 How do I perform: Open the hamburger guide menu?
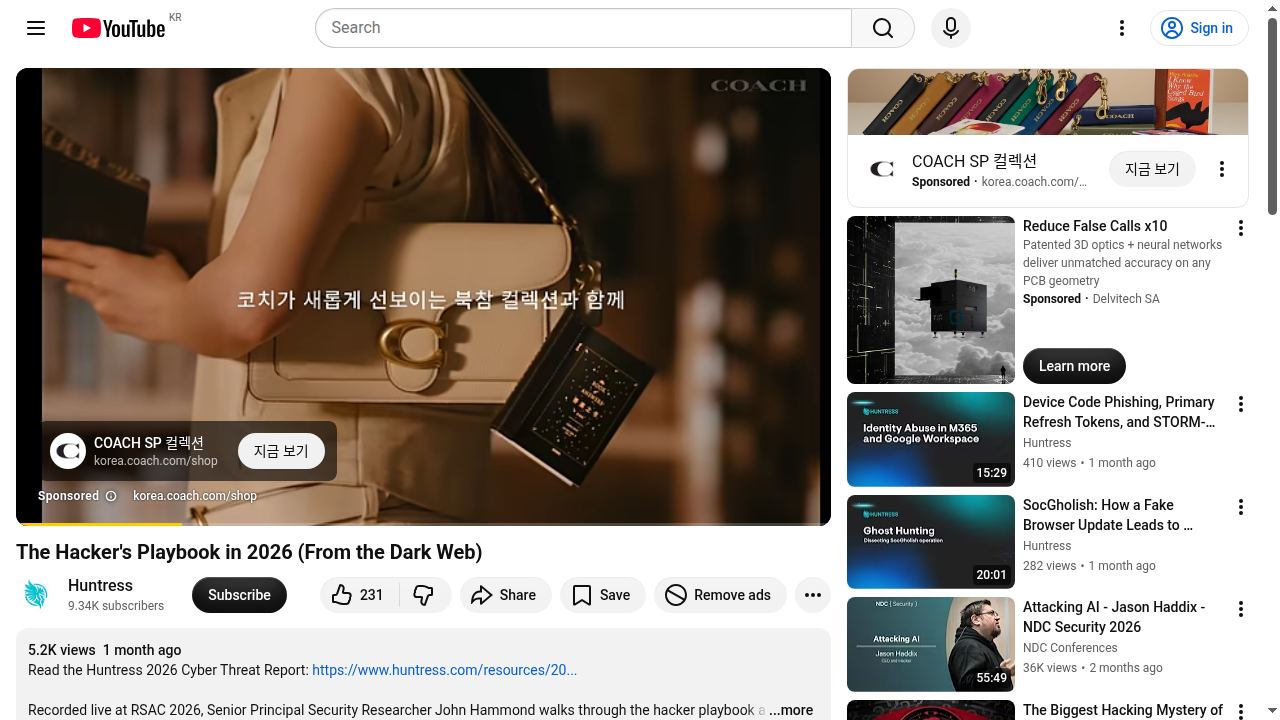click(x=36, y=28)
